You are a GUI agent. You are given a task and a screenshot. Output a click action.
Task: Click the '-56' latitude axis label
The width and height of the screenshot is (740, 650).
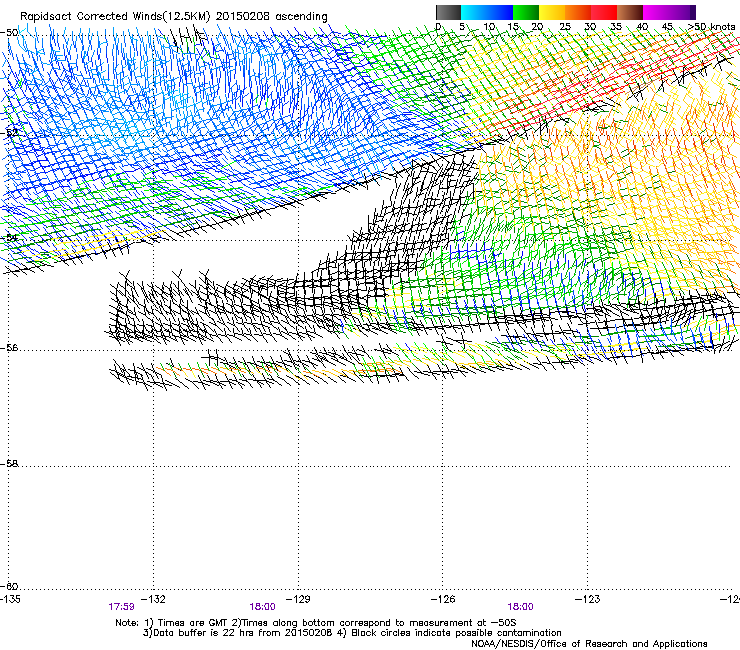(x=9, y=348)
